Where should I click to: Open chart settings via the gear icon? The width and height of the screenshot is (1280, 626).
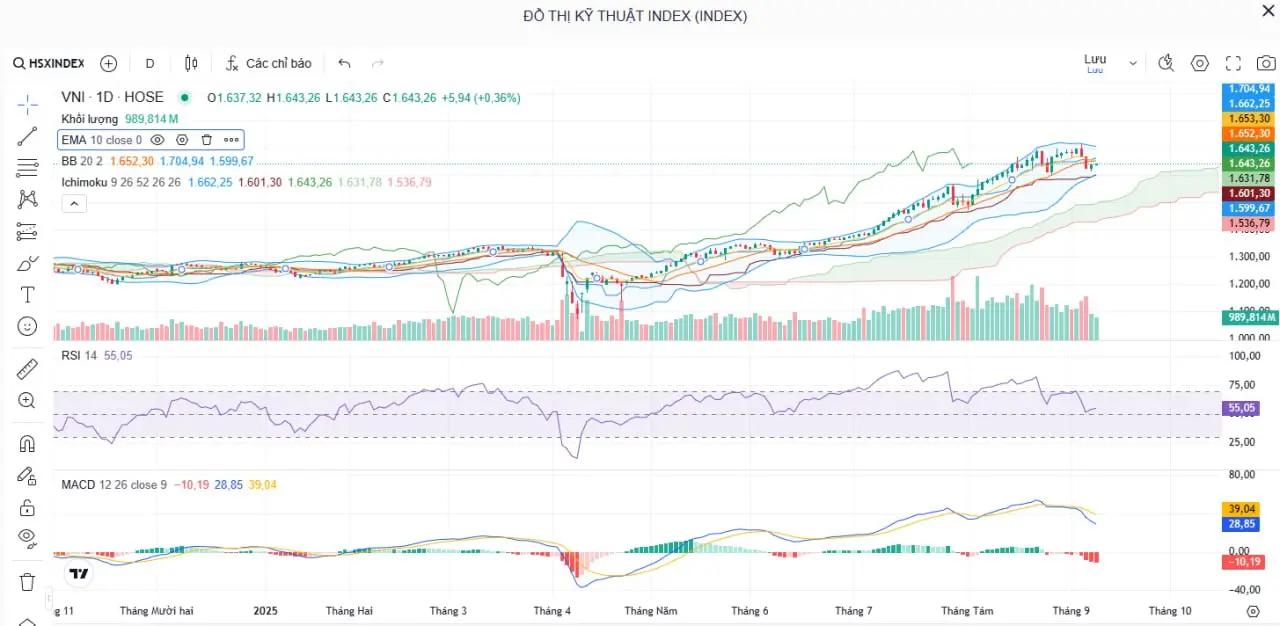pos(1199,62)
